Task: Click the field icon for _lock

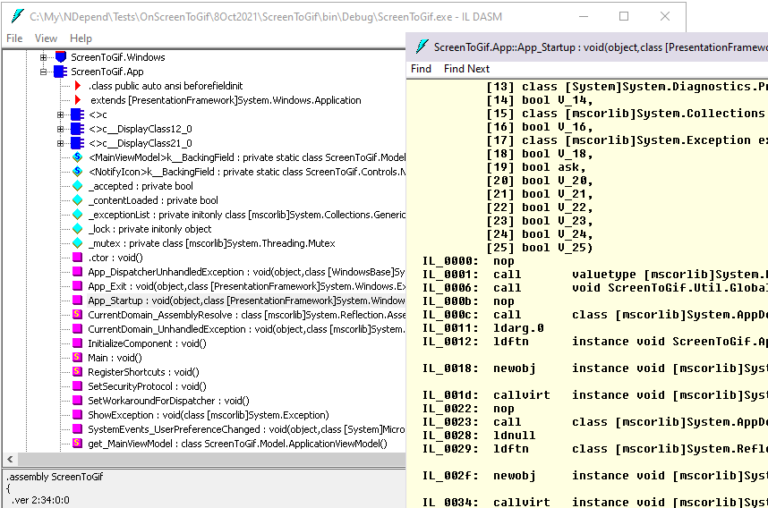Action: pos(77,229)
